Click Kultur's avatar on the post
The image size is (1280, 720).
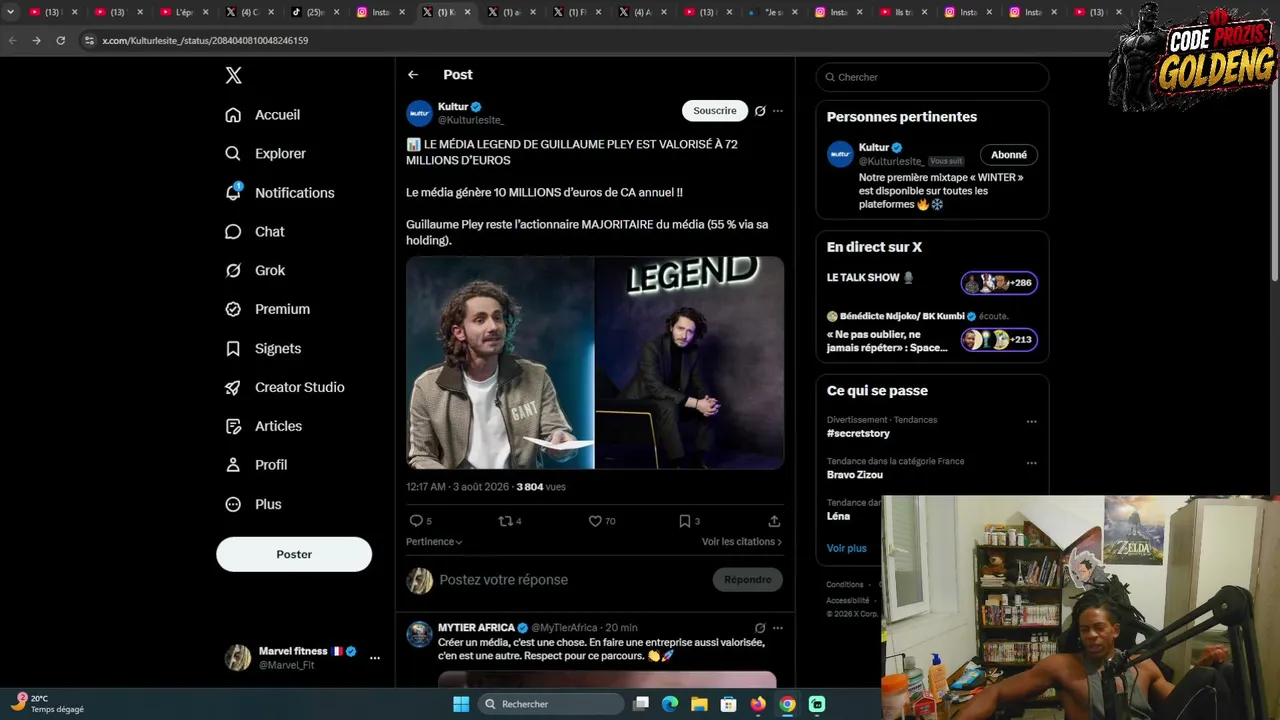(419, 113)
